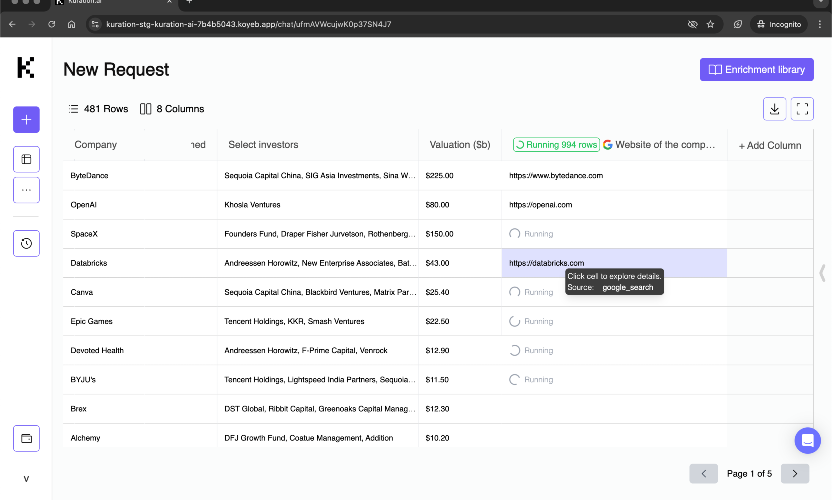Download the table with the download icon
The height and width of the screenshot is (500, 832).
click(775, 109)
